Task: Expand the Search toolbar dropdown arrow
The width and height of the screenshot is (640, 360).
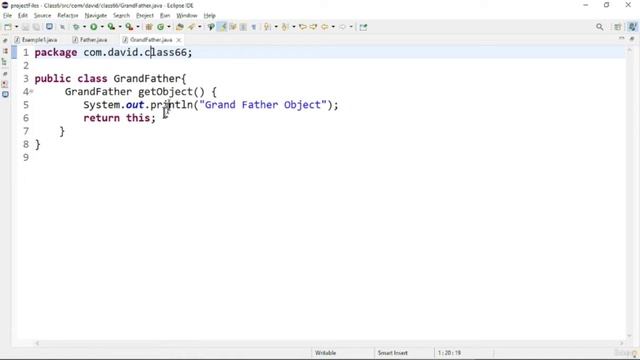Action: pos(200,27)
